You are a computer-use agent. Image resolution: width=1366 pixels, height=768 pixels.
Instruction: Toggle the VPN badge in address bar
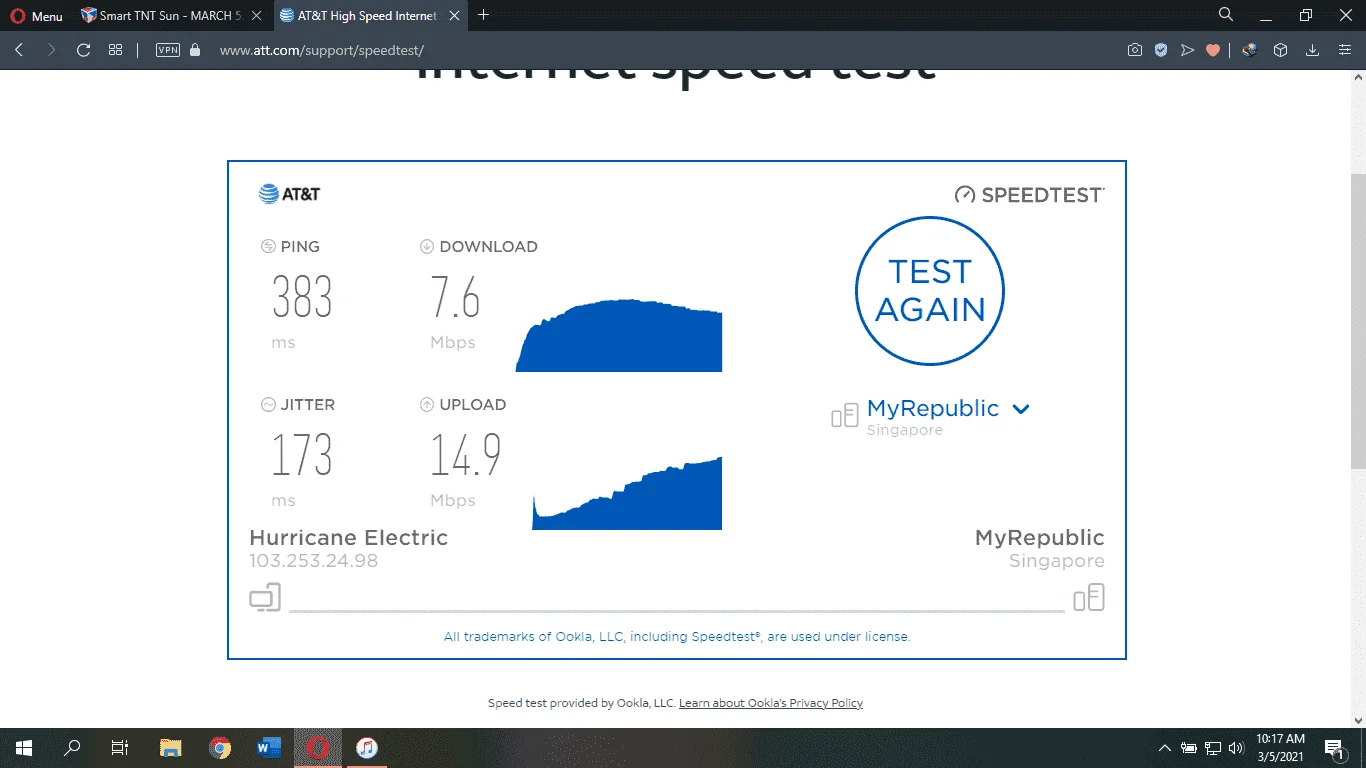click(x=168, y=50)
